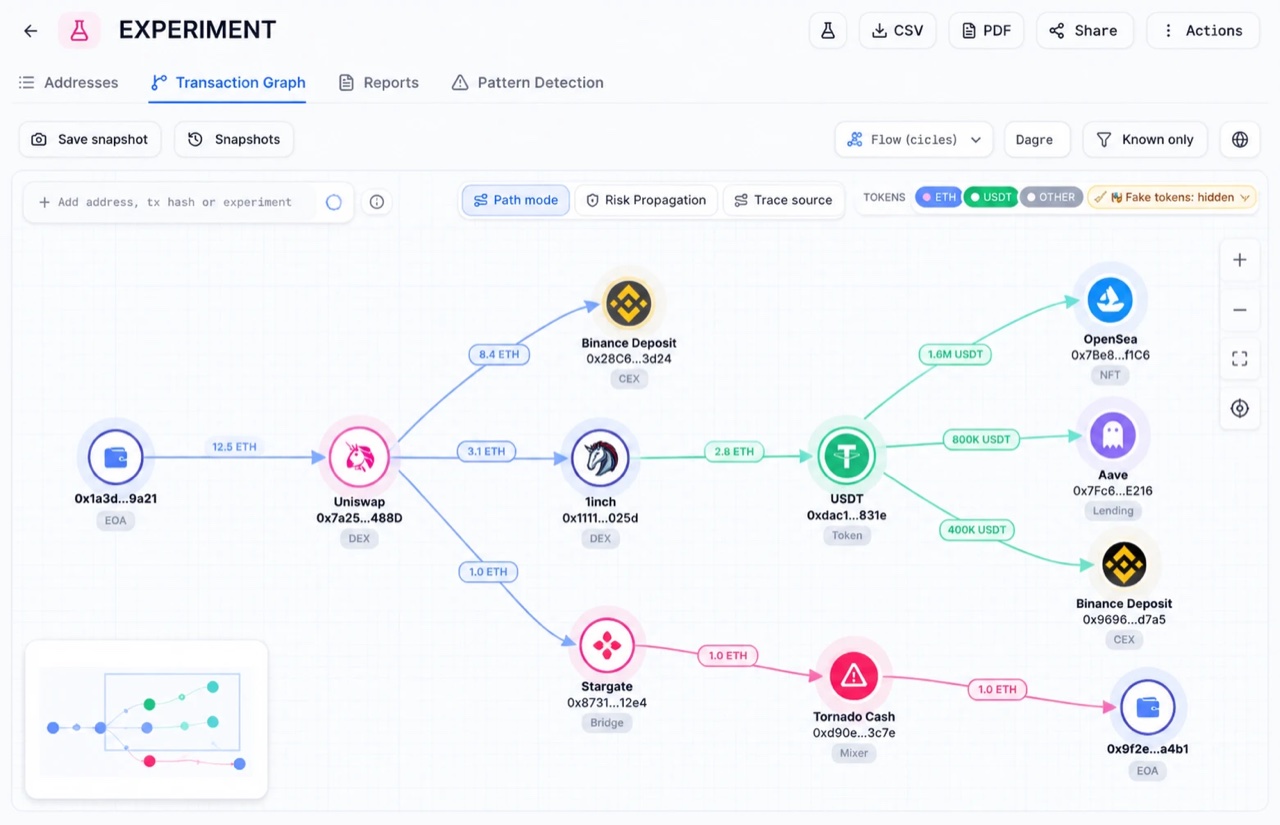Click the 1.6M USDT edge label

(954, 354)
